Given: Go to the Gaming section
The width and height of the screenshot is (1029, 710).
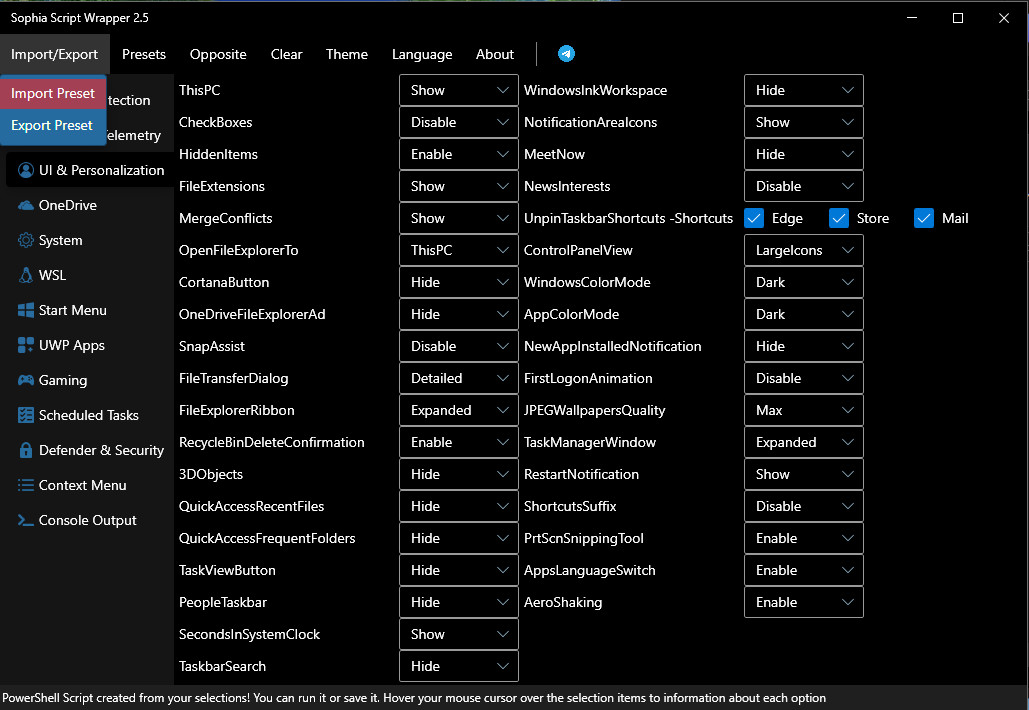Looking at the screenshot, I should (x=90, y=380).
